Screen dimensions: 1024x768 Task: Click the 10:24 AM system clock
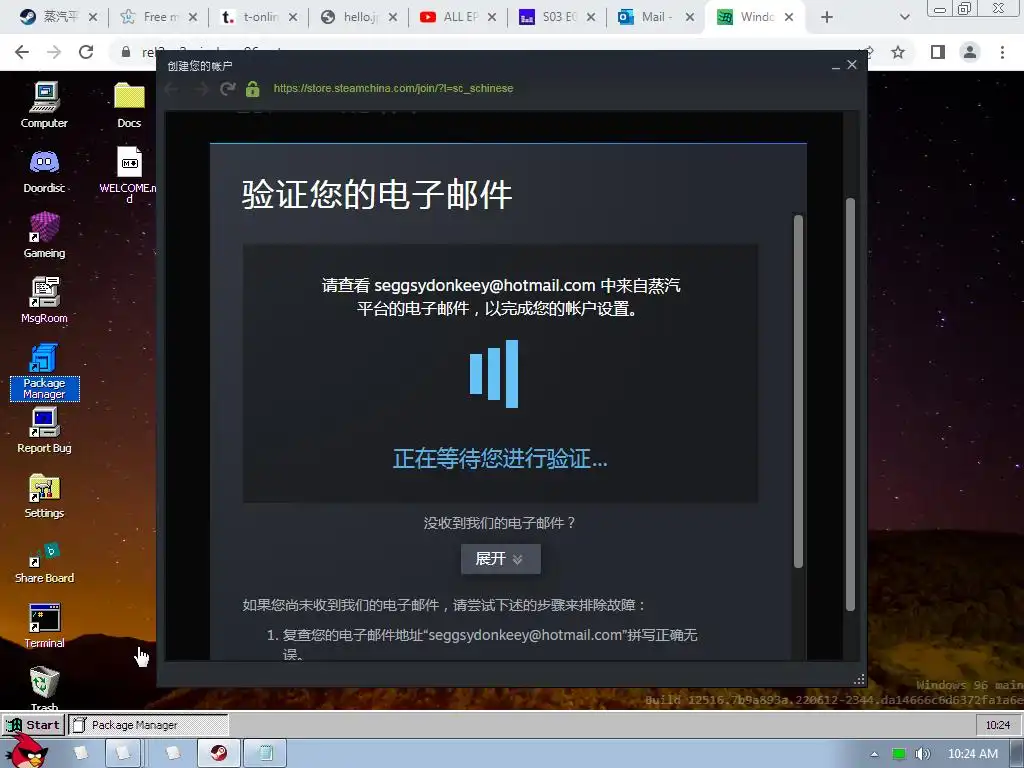972,754
